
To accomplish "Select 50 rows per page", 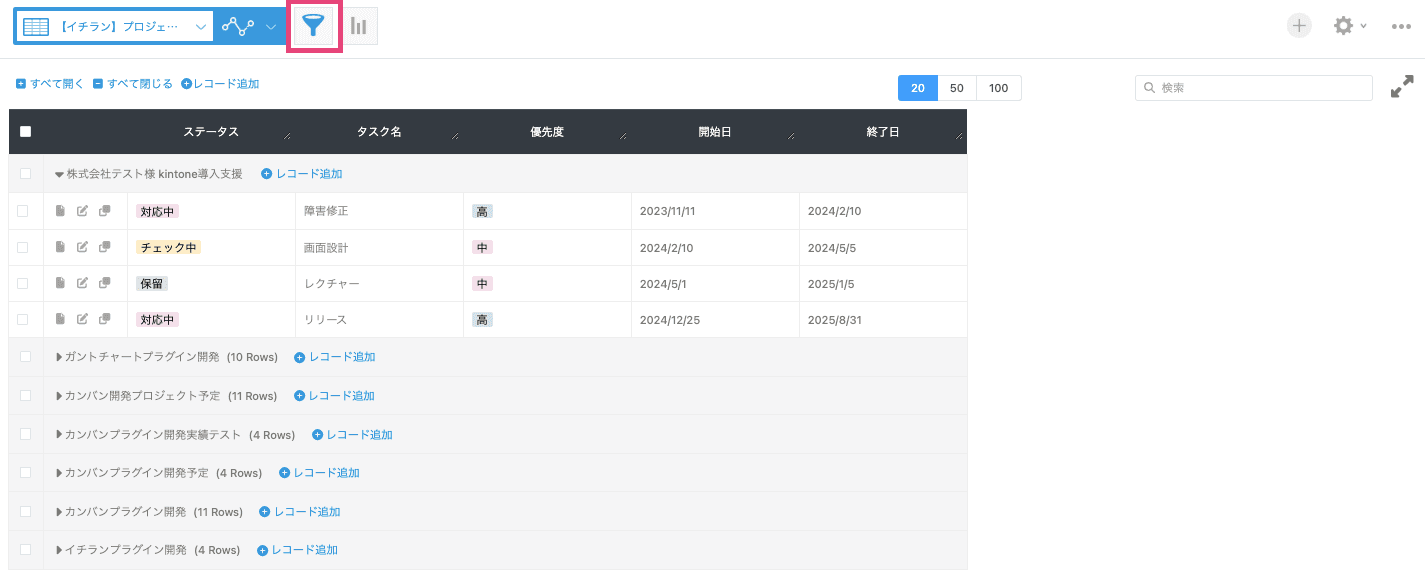I will click(957, 88).
